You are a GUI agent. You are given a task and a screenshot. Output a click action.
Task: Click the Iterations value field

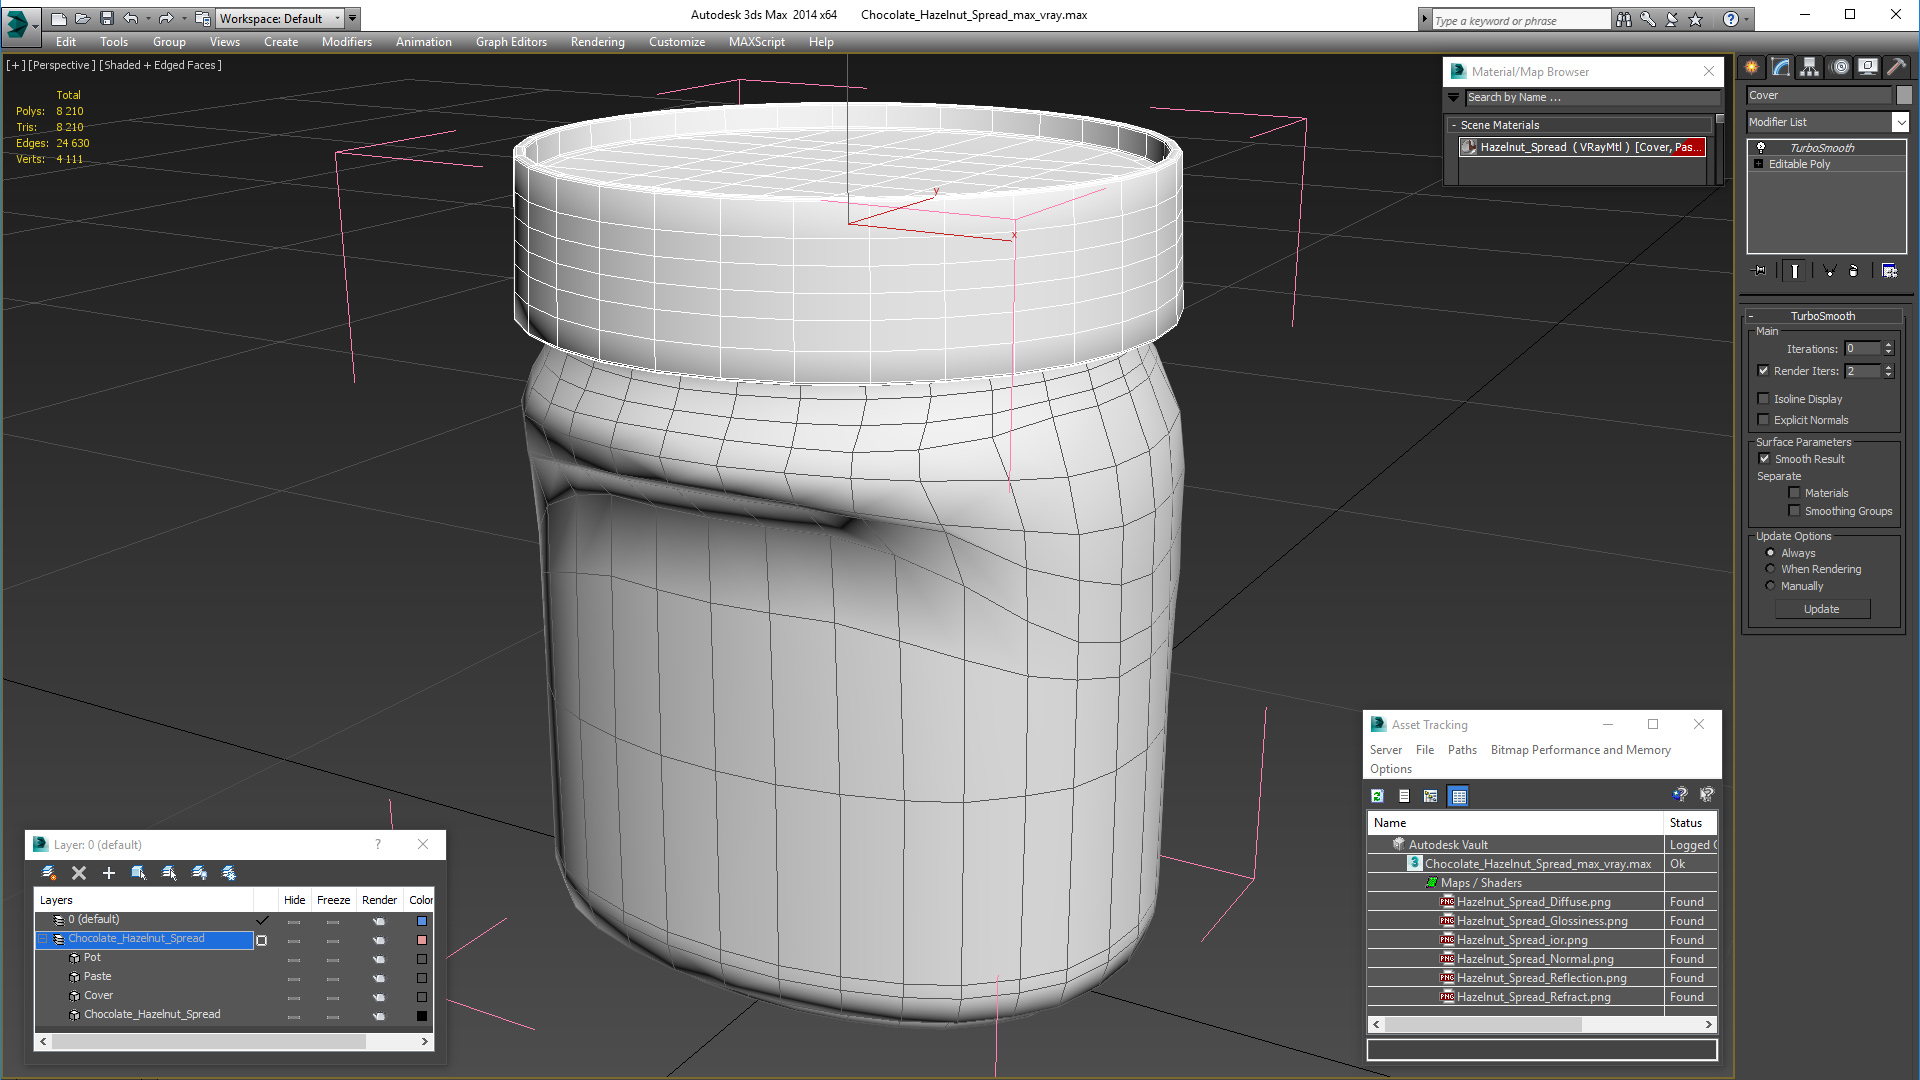coord(1863,349)
